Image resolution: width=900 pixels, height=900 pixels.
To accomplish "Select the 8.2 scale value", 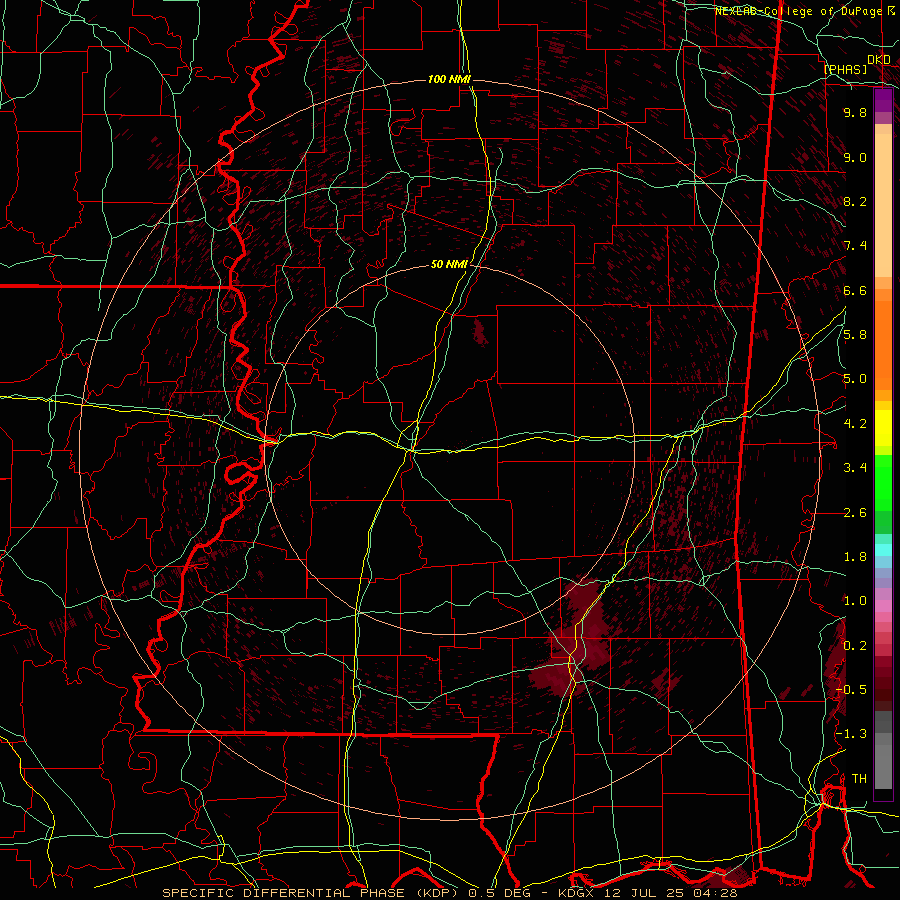I will [855, 201].
